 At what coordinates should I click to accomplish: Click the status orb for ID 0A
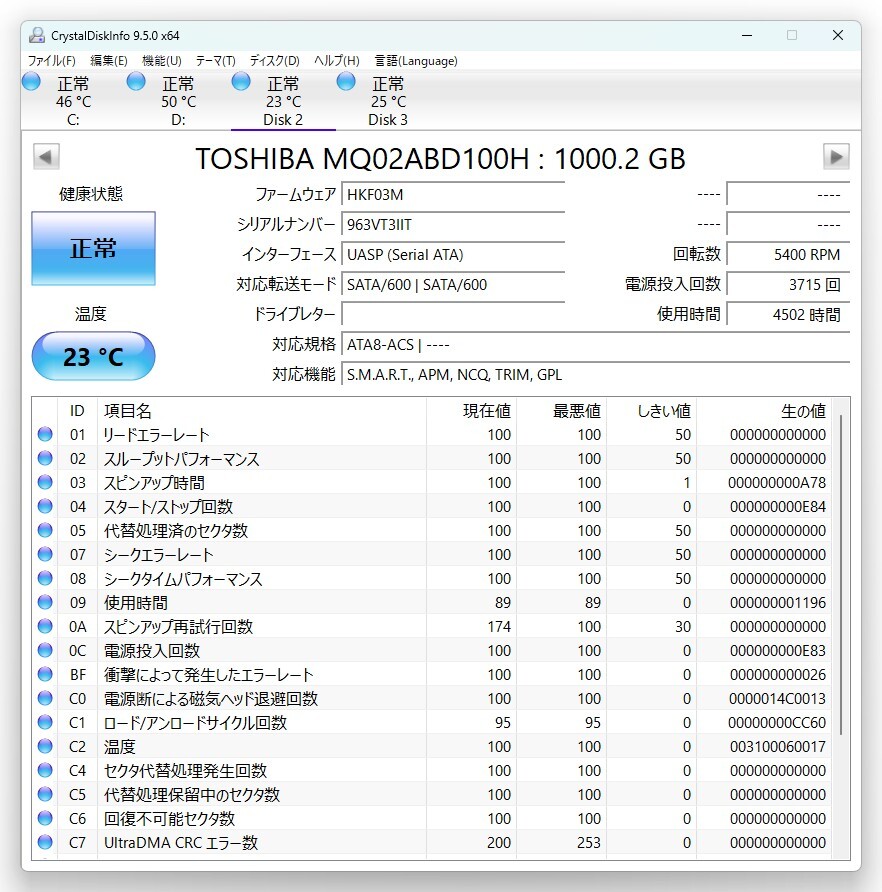[x=45, y=626]
